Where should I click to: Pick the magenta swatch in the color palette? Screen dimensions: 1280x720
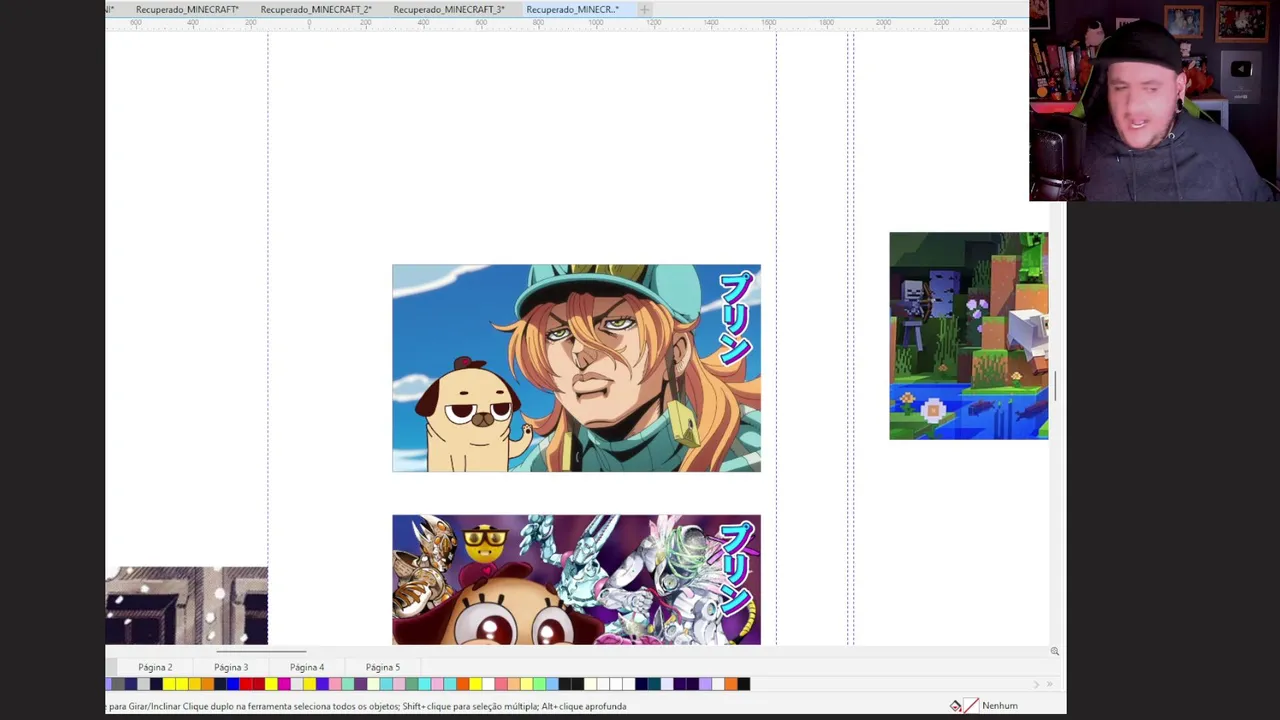click(x=284, y=684)
